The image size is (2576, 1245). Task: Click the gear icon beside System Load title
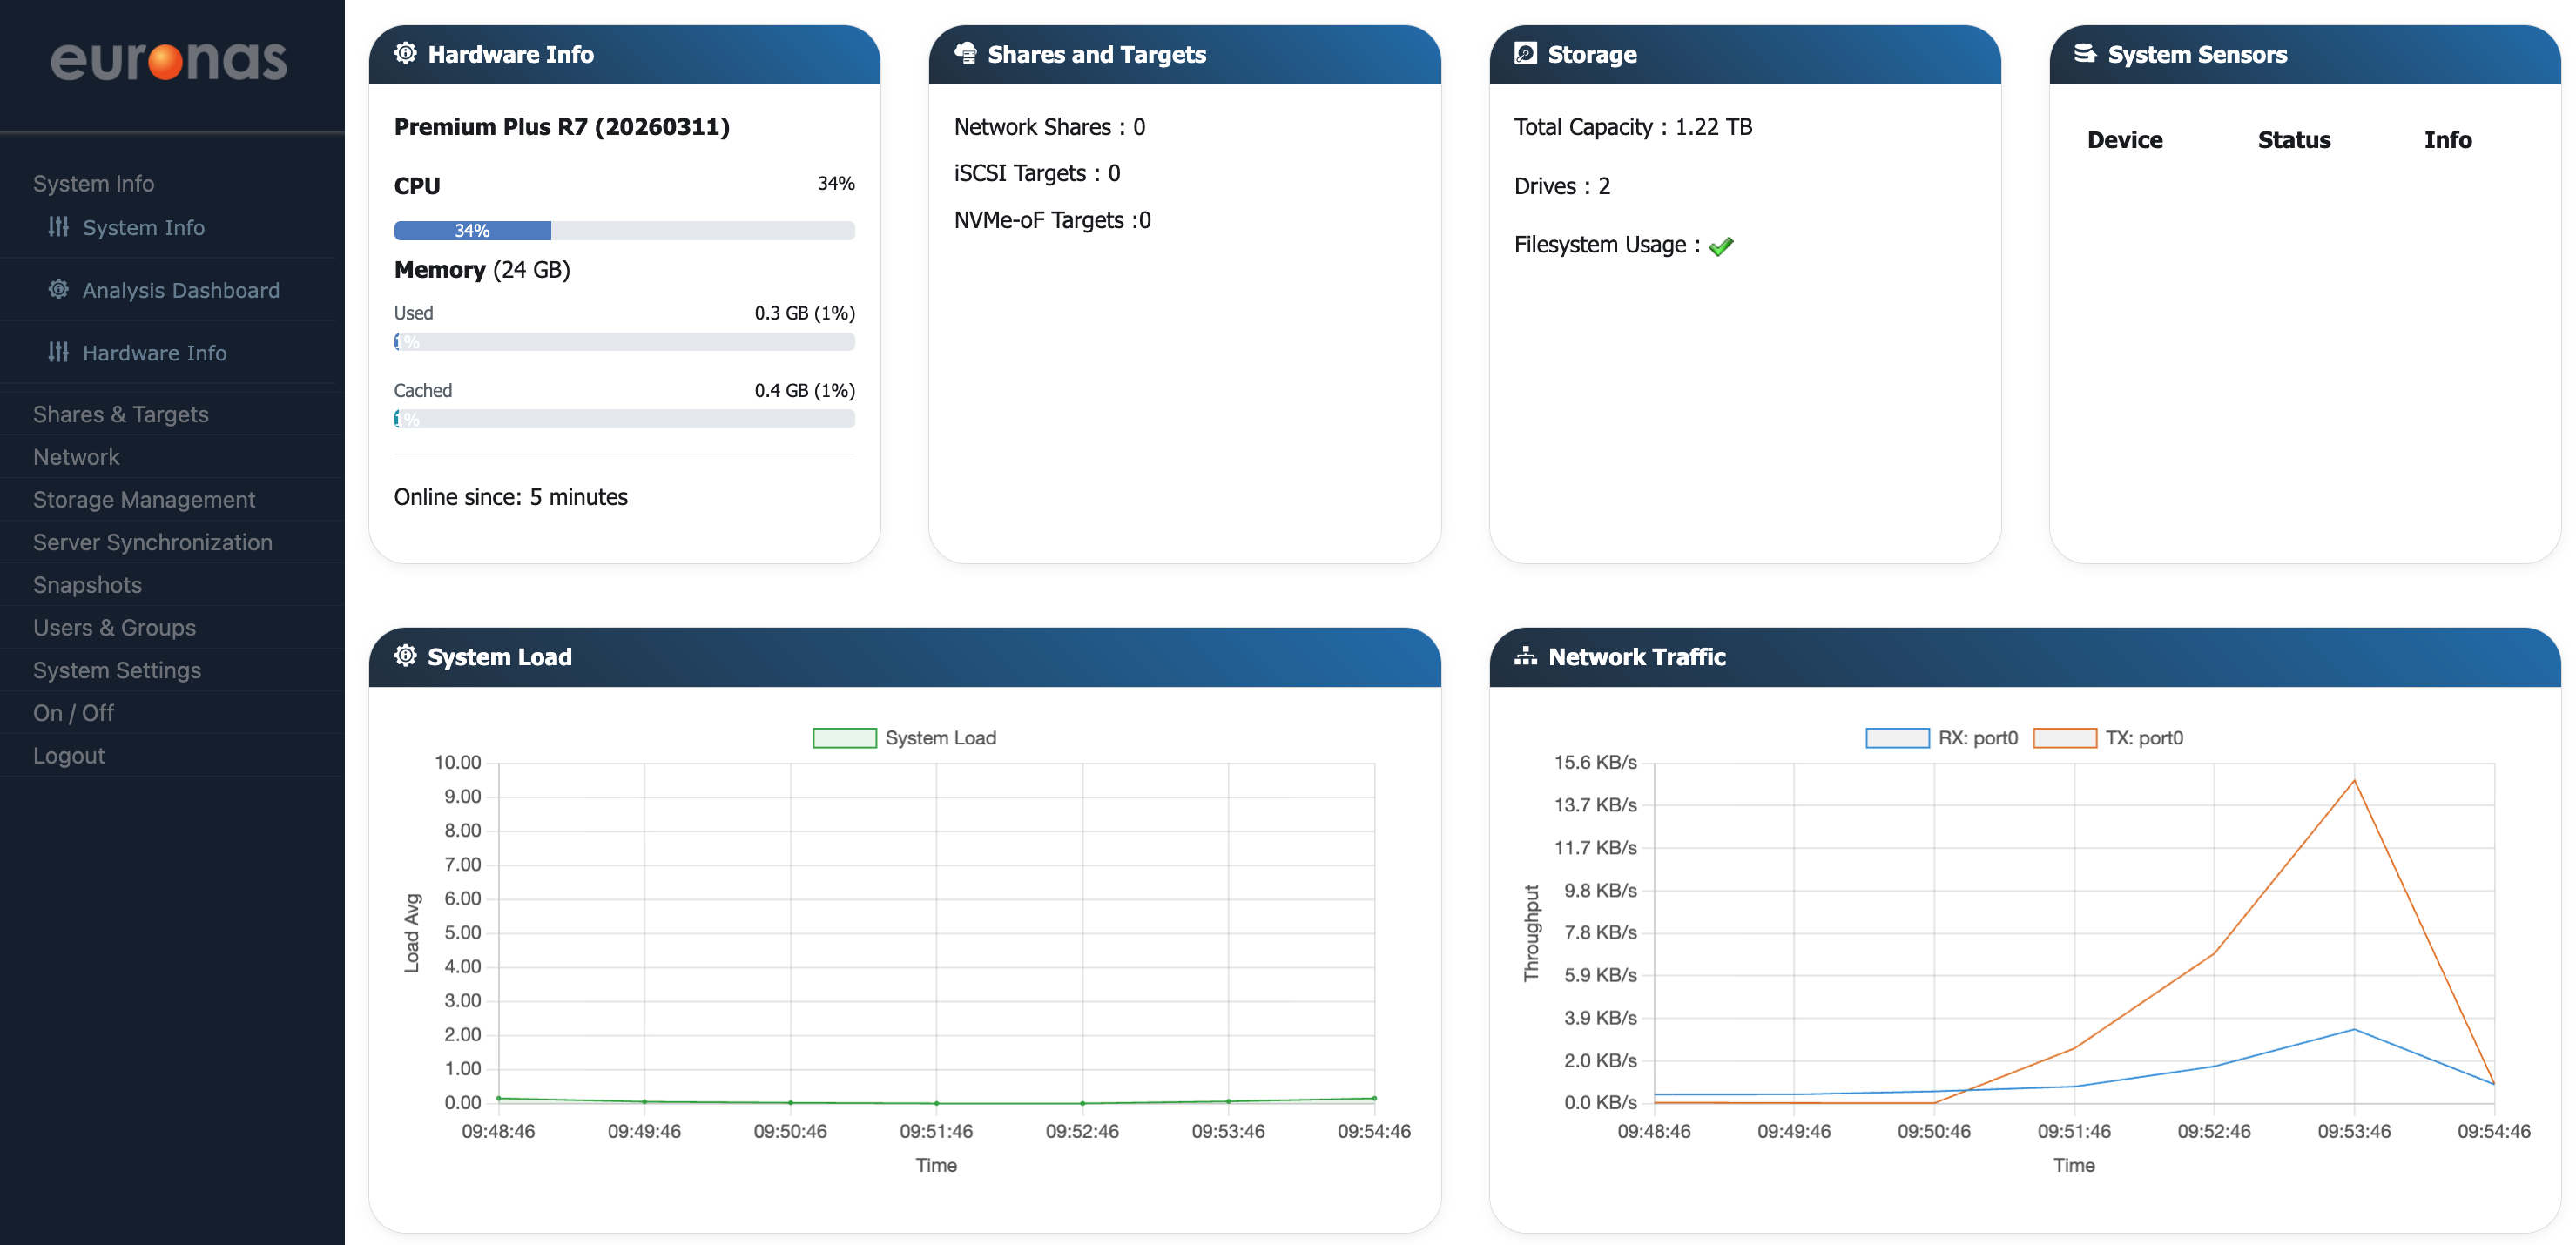click(405, 656)
